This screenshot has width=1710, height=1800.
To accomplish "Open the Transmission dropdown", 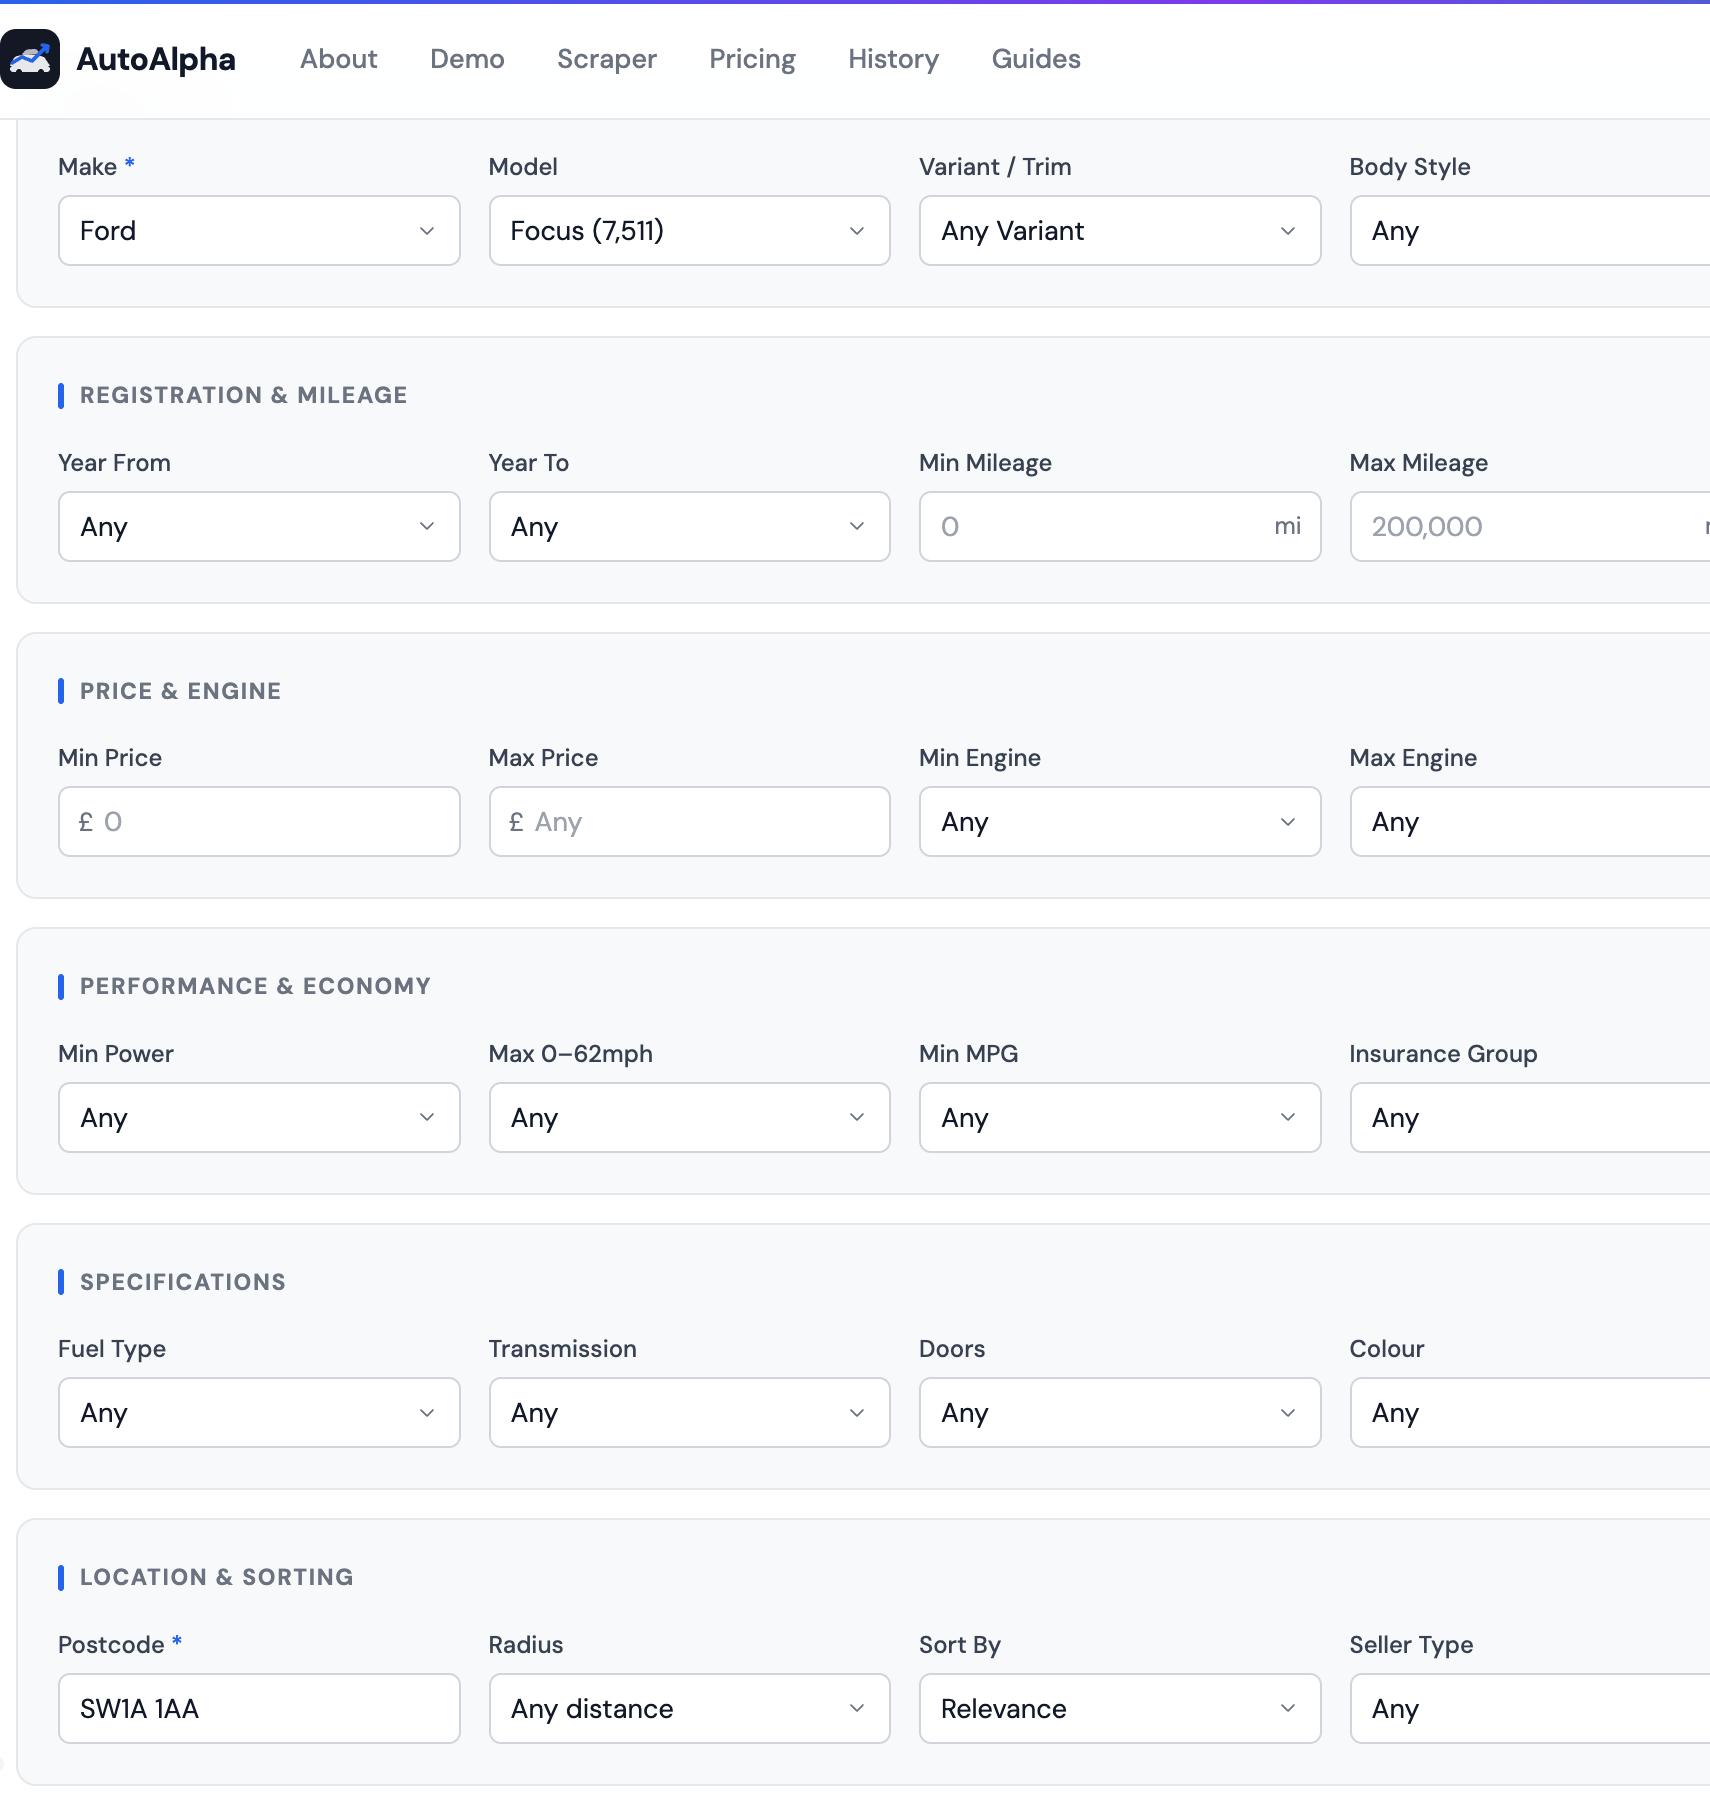I will pyautogui.click(x=688, y=1412).
